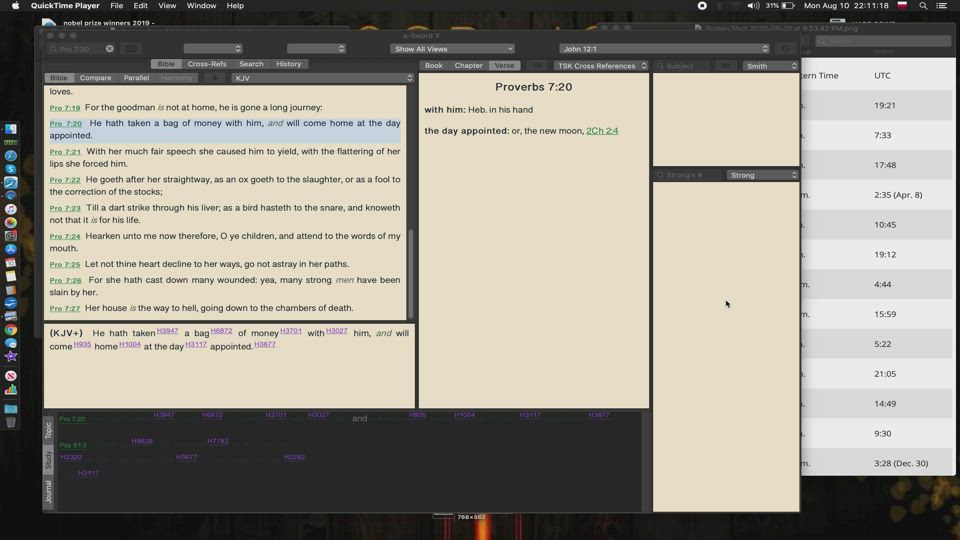This screenshot has width=960, height=540.
Task: Open the Show All Views dropdown
Action: click(452, 49)
